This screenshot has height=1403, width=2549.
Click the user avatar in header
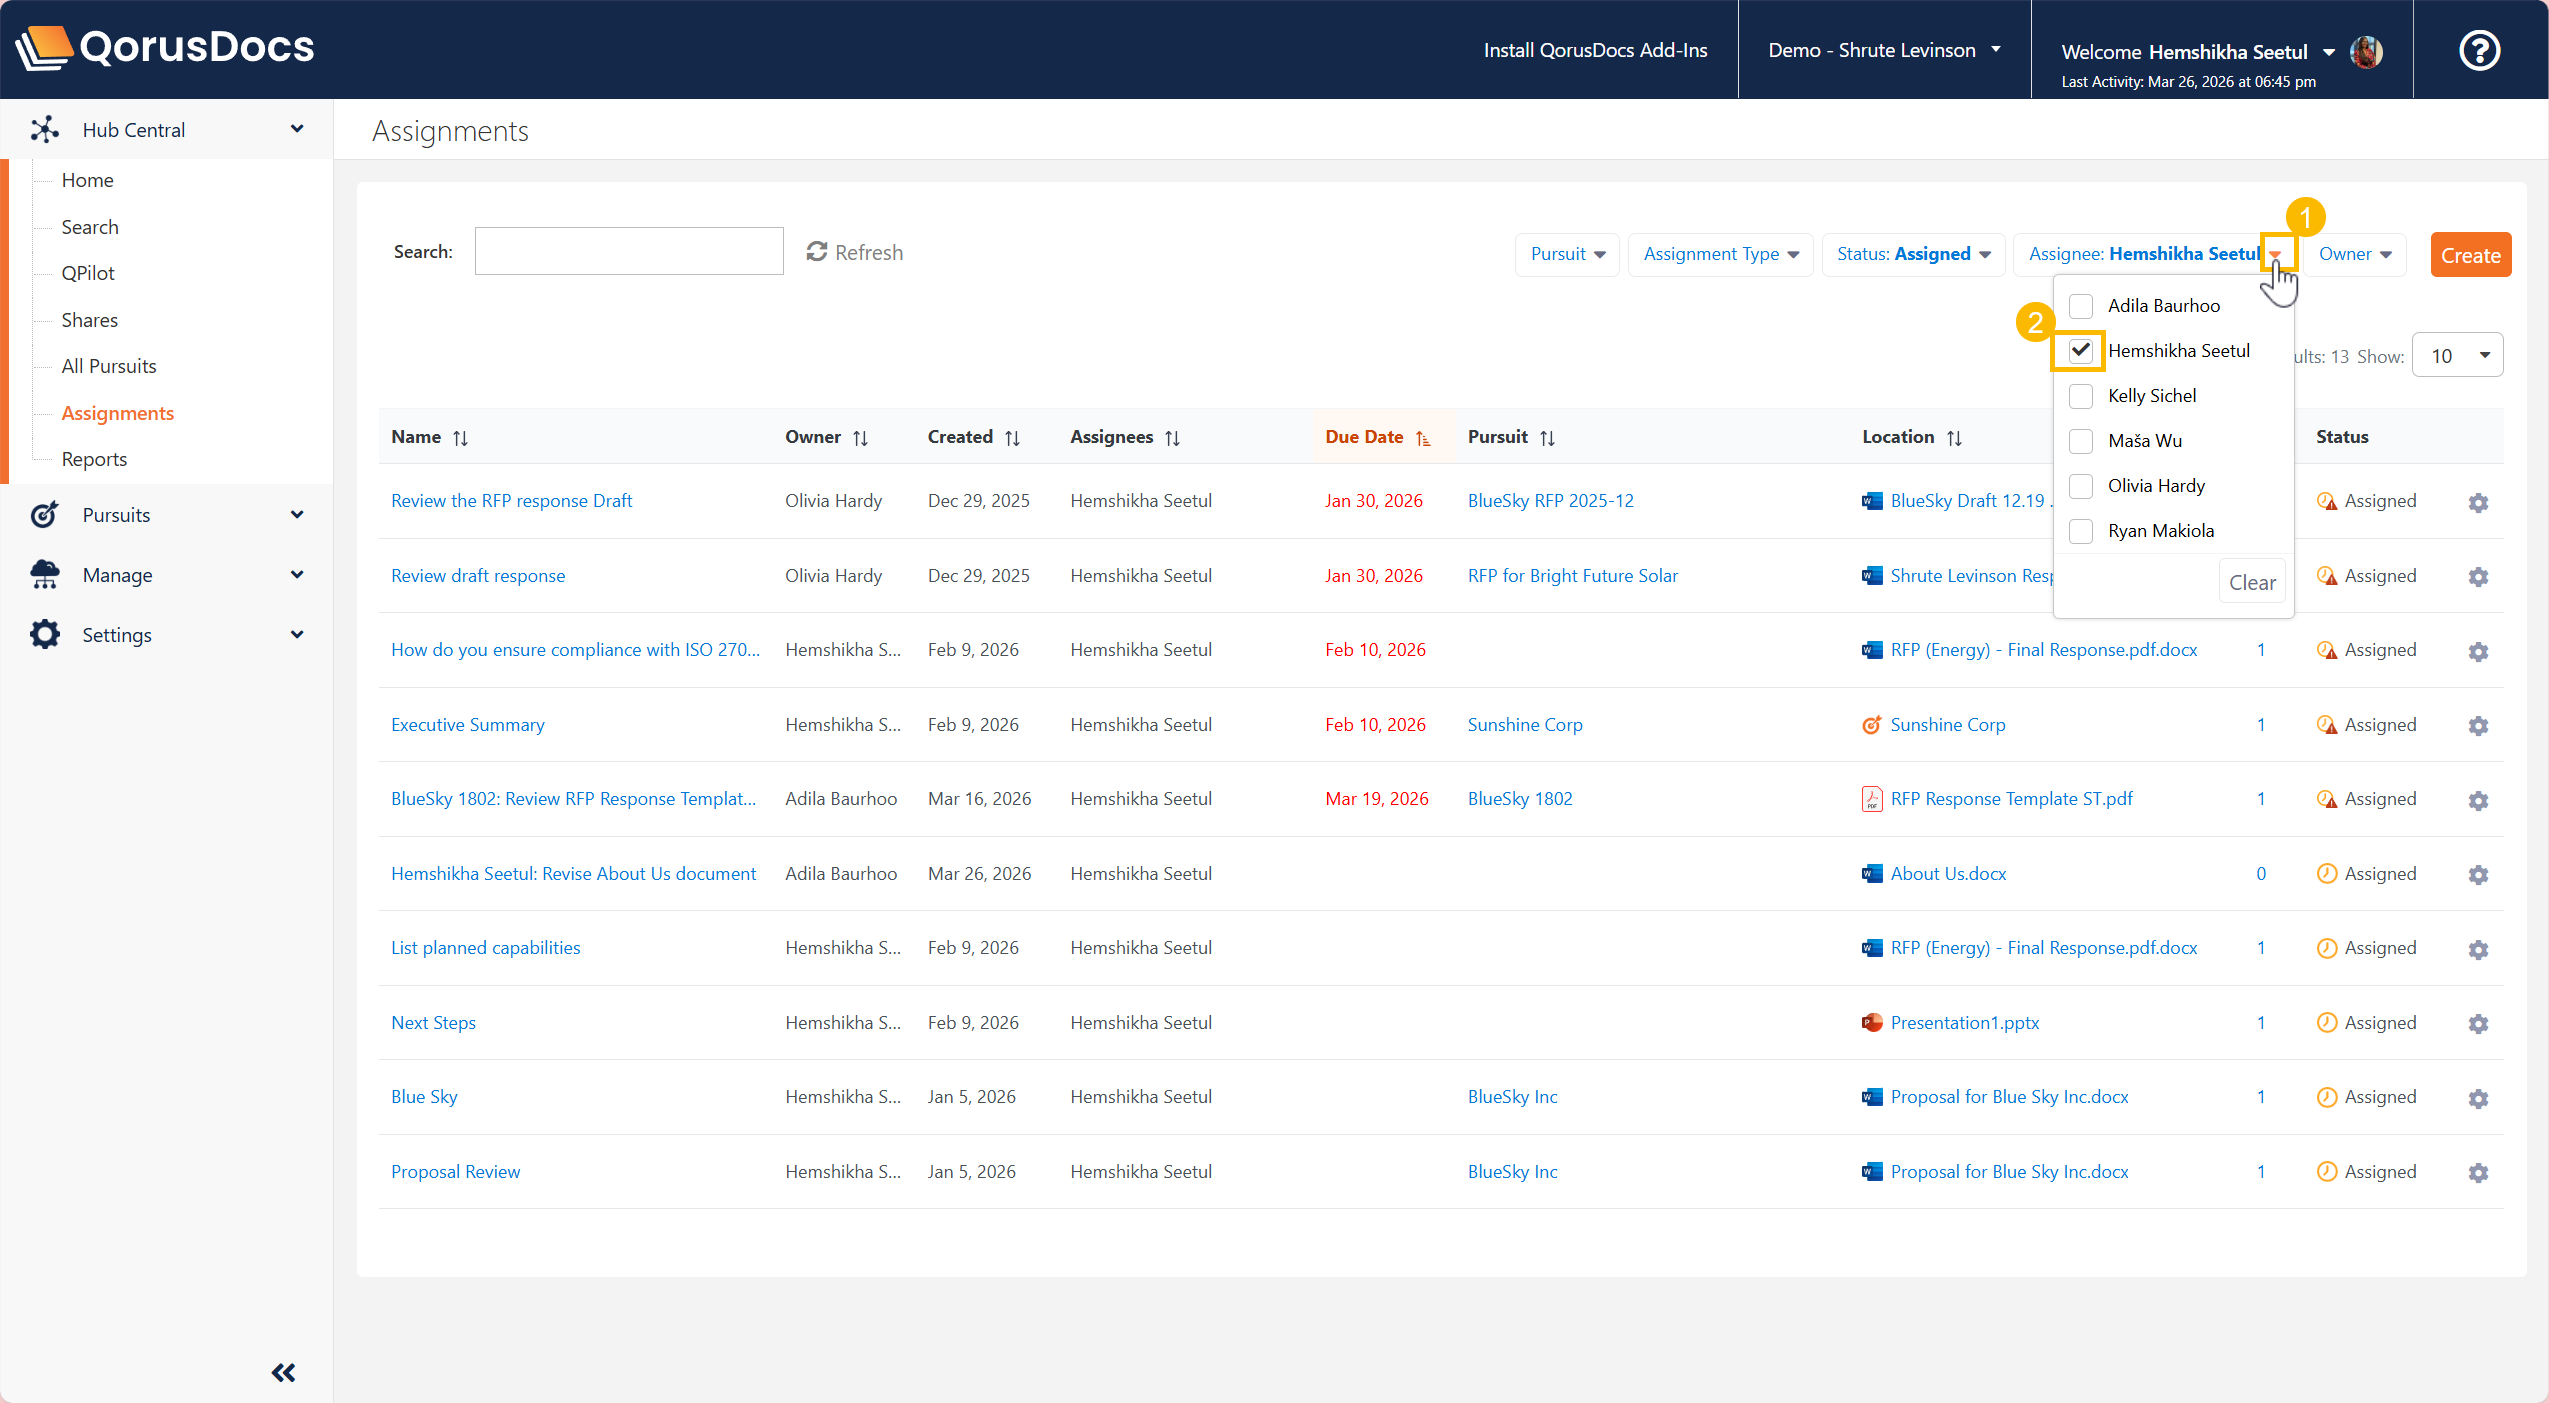pyautogui.click(x=2367, y=52)
